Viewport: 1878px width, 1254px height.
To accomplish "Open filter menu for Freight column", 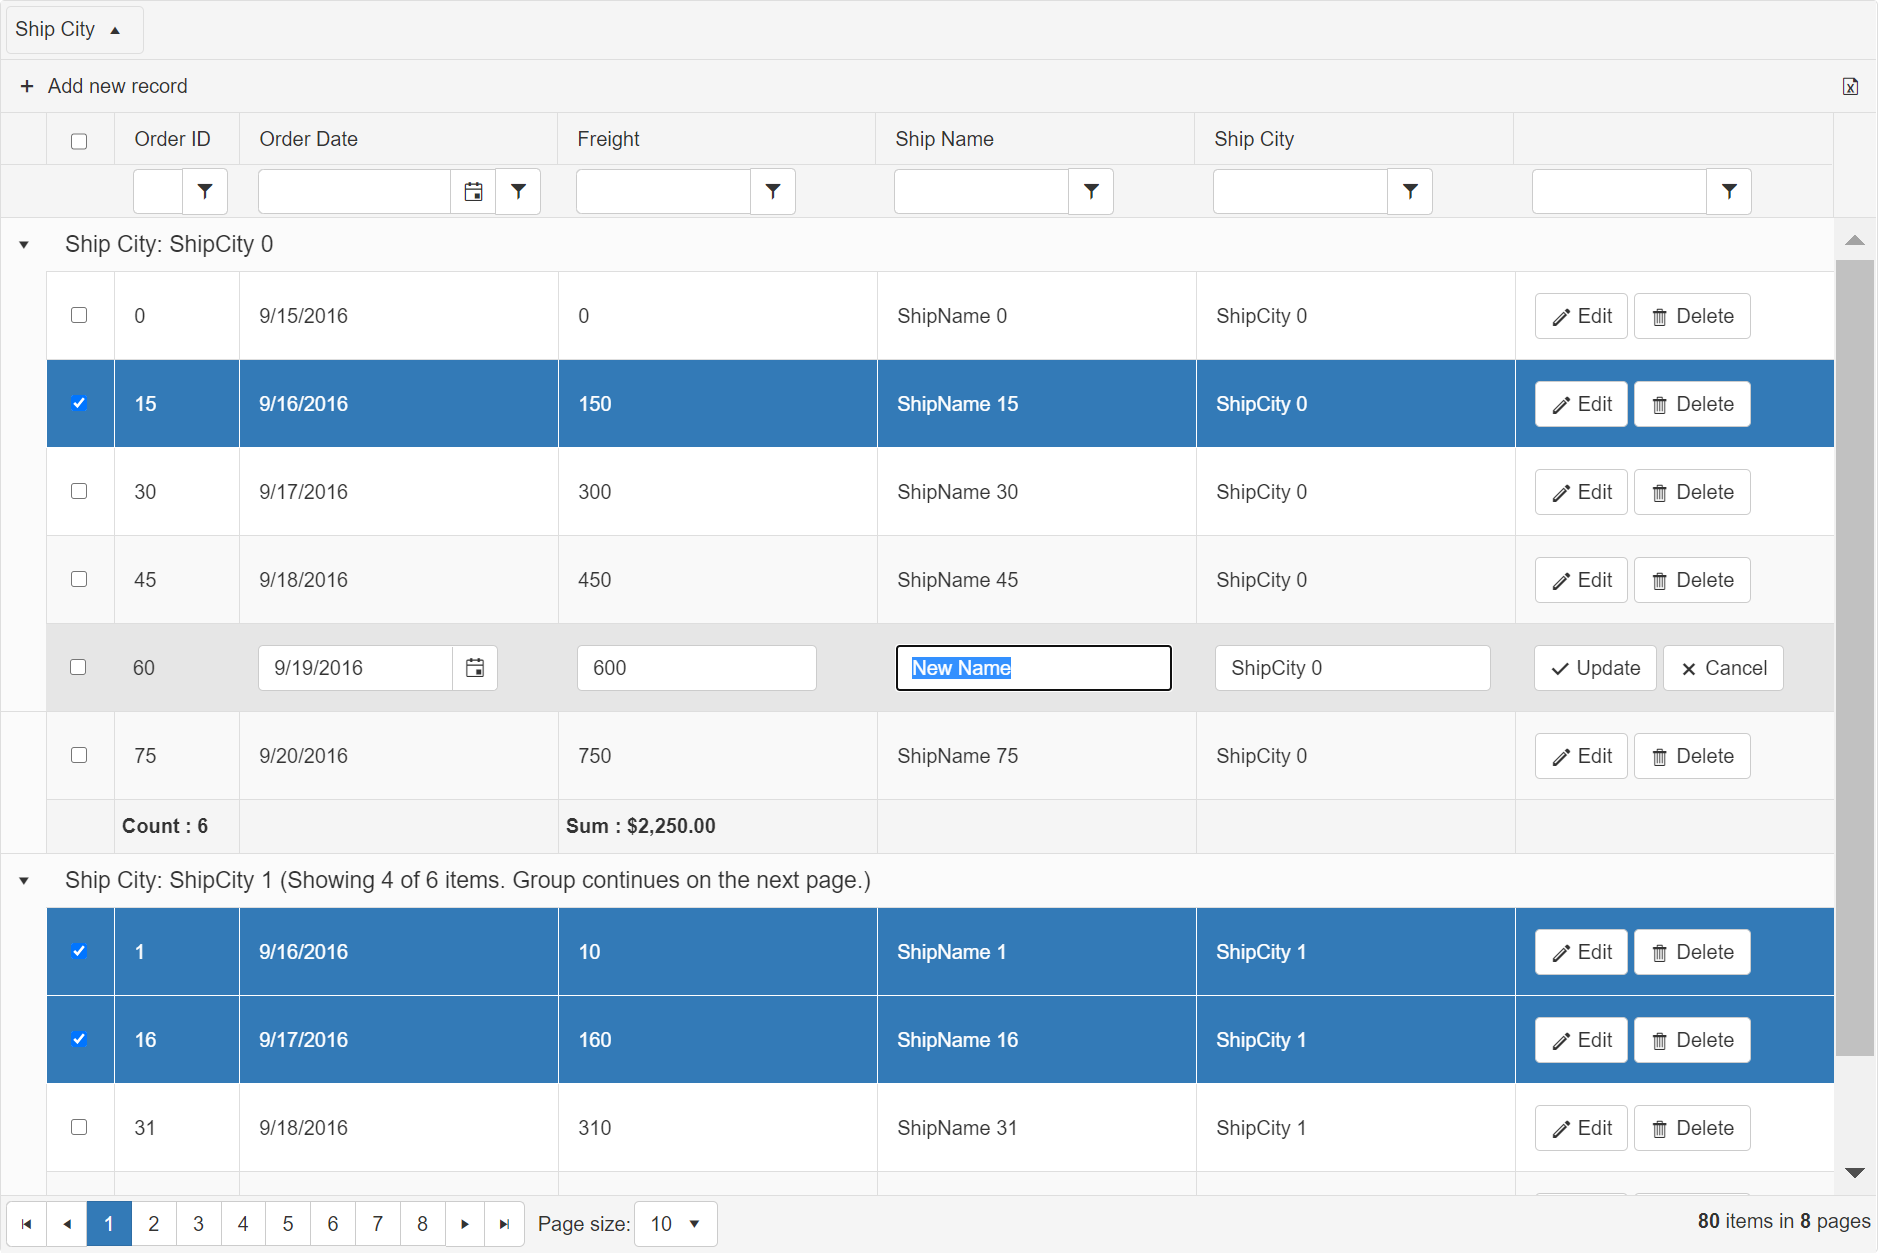I will click(773, 191).
